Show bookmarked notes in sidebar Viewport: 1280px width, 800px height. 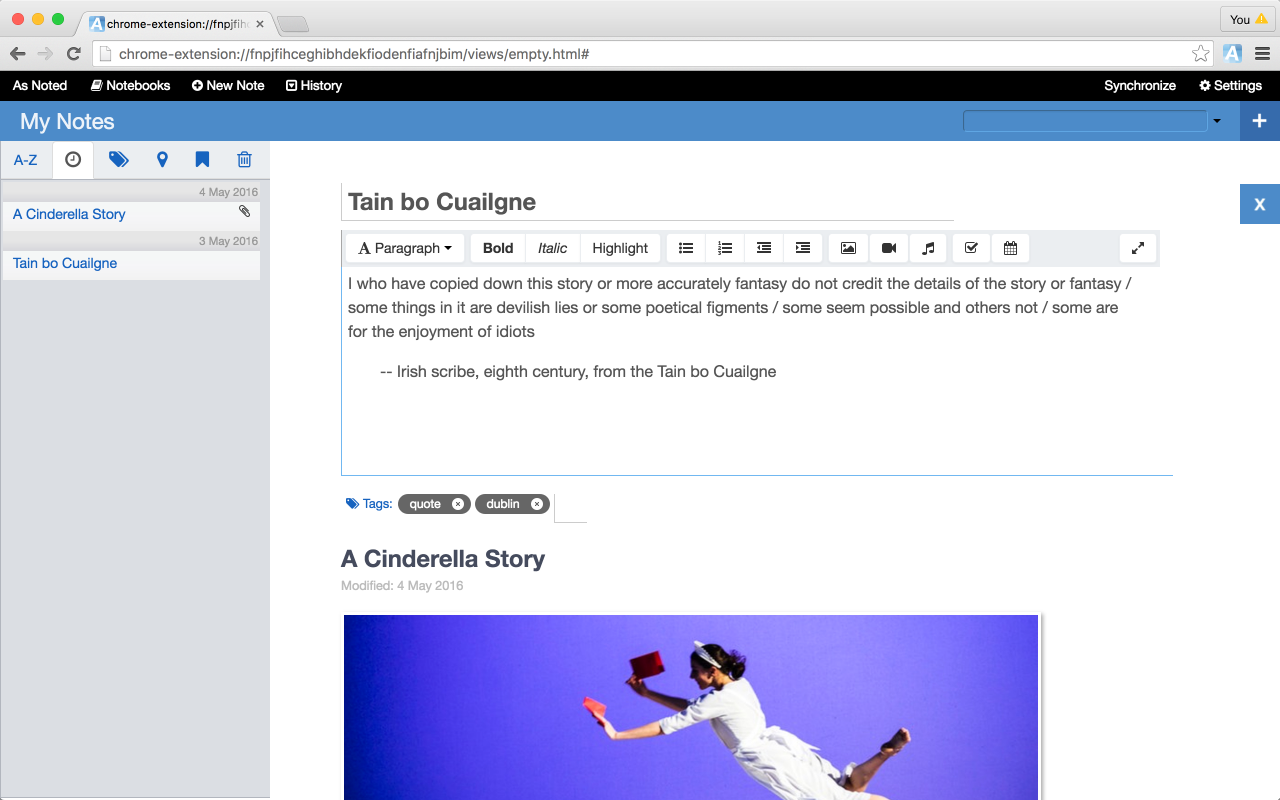pyautogui.click(x=202, y=160)
